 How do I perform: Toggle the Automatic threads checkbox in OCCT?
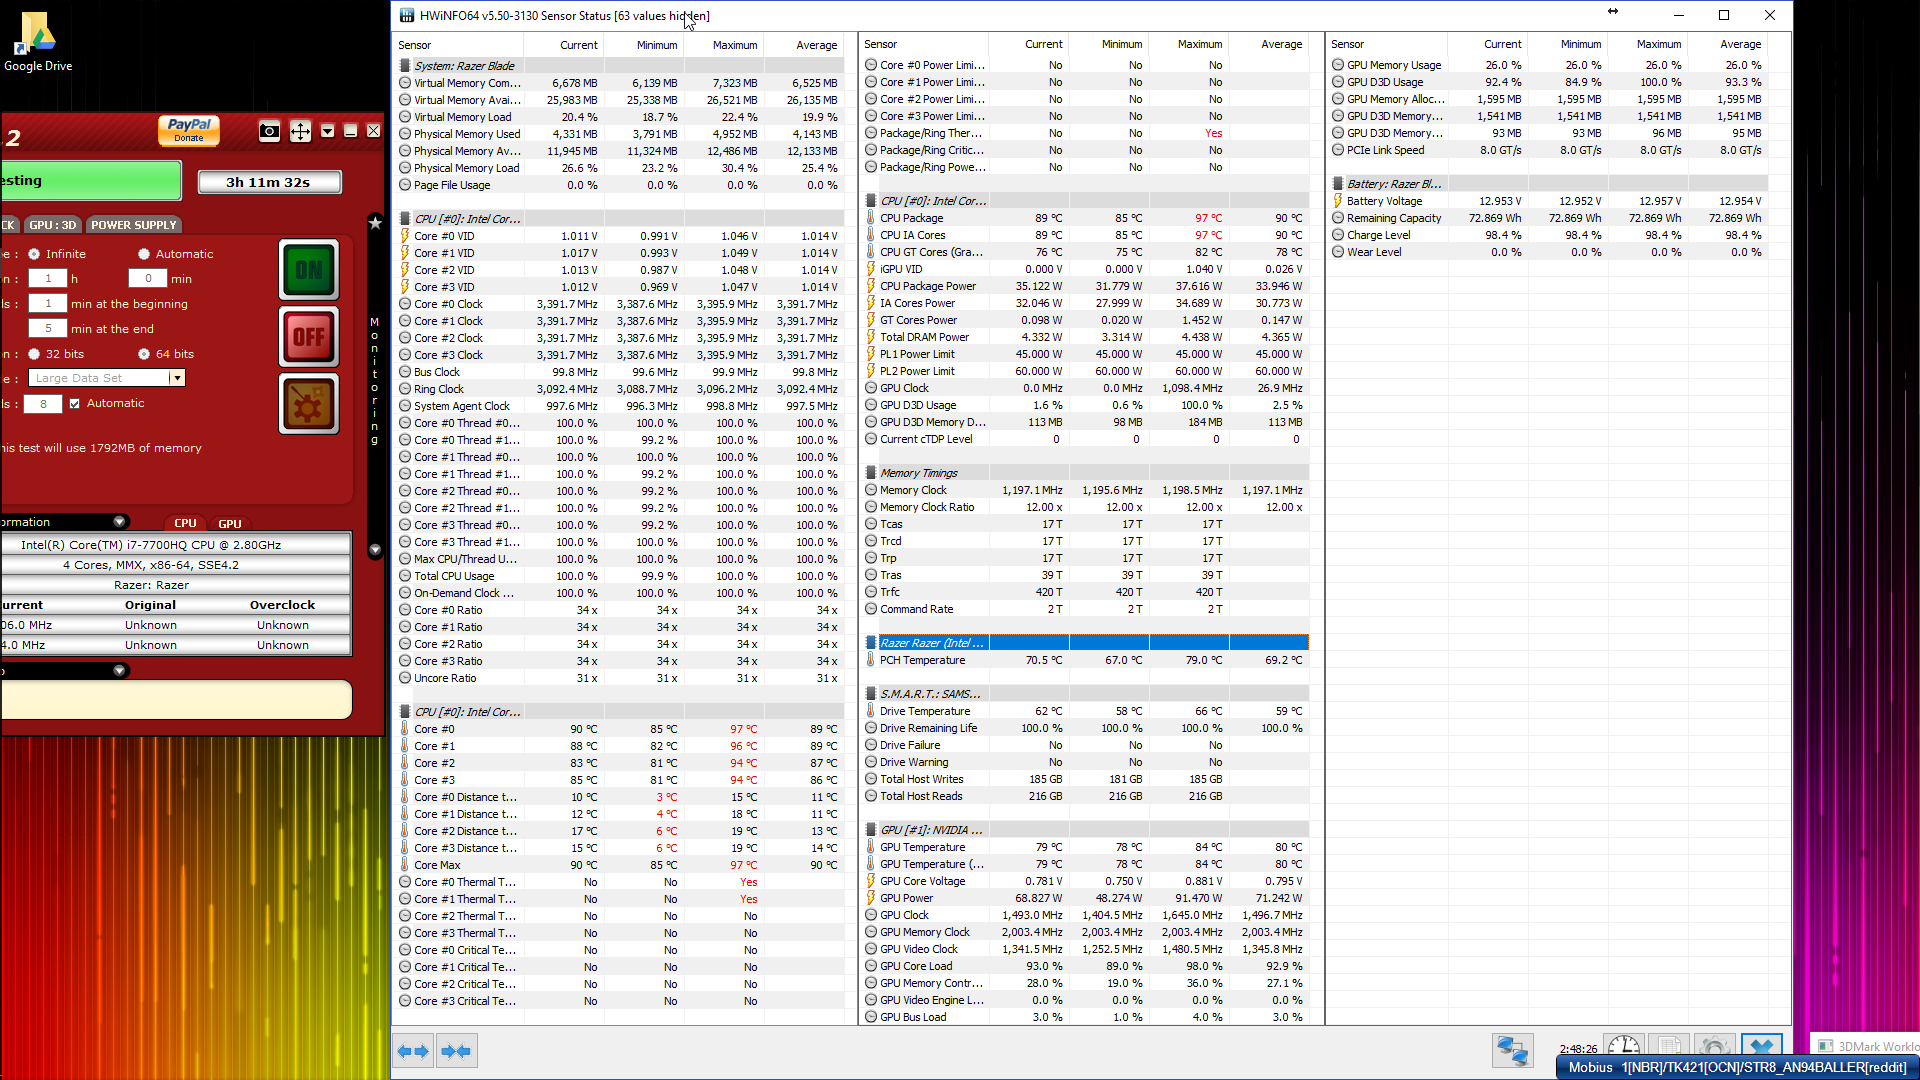pyautogui.click(x=74, y=404)
